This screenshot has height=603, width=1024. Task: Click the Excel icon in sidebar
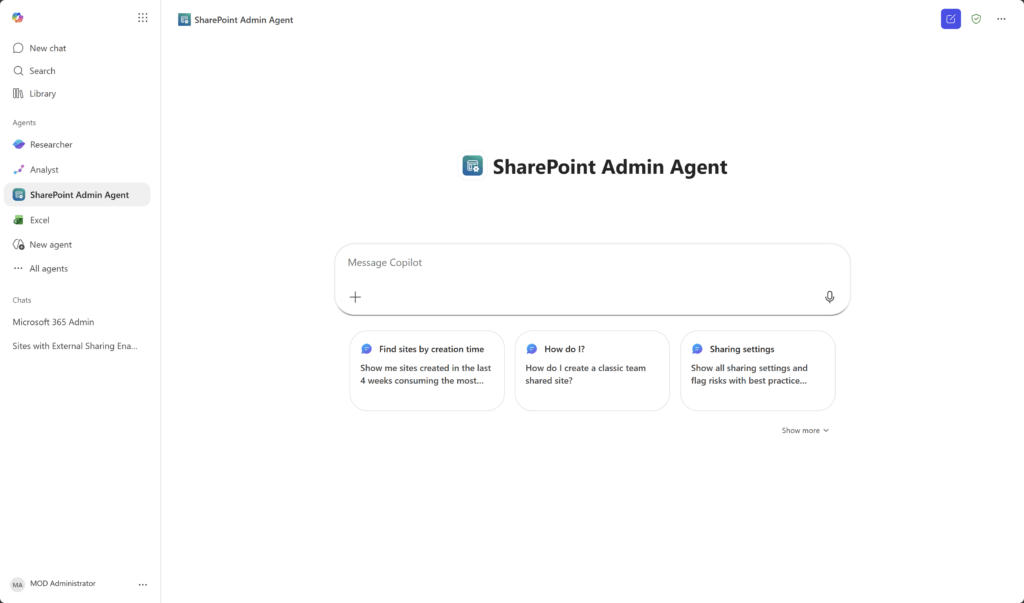click(19, 220)
